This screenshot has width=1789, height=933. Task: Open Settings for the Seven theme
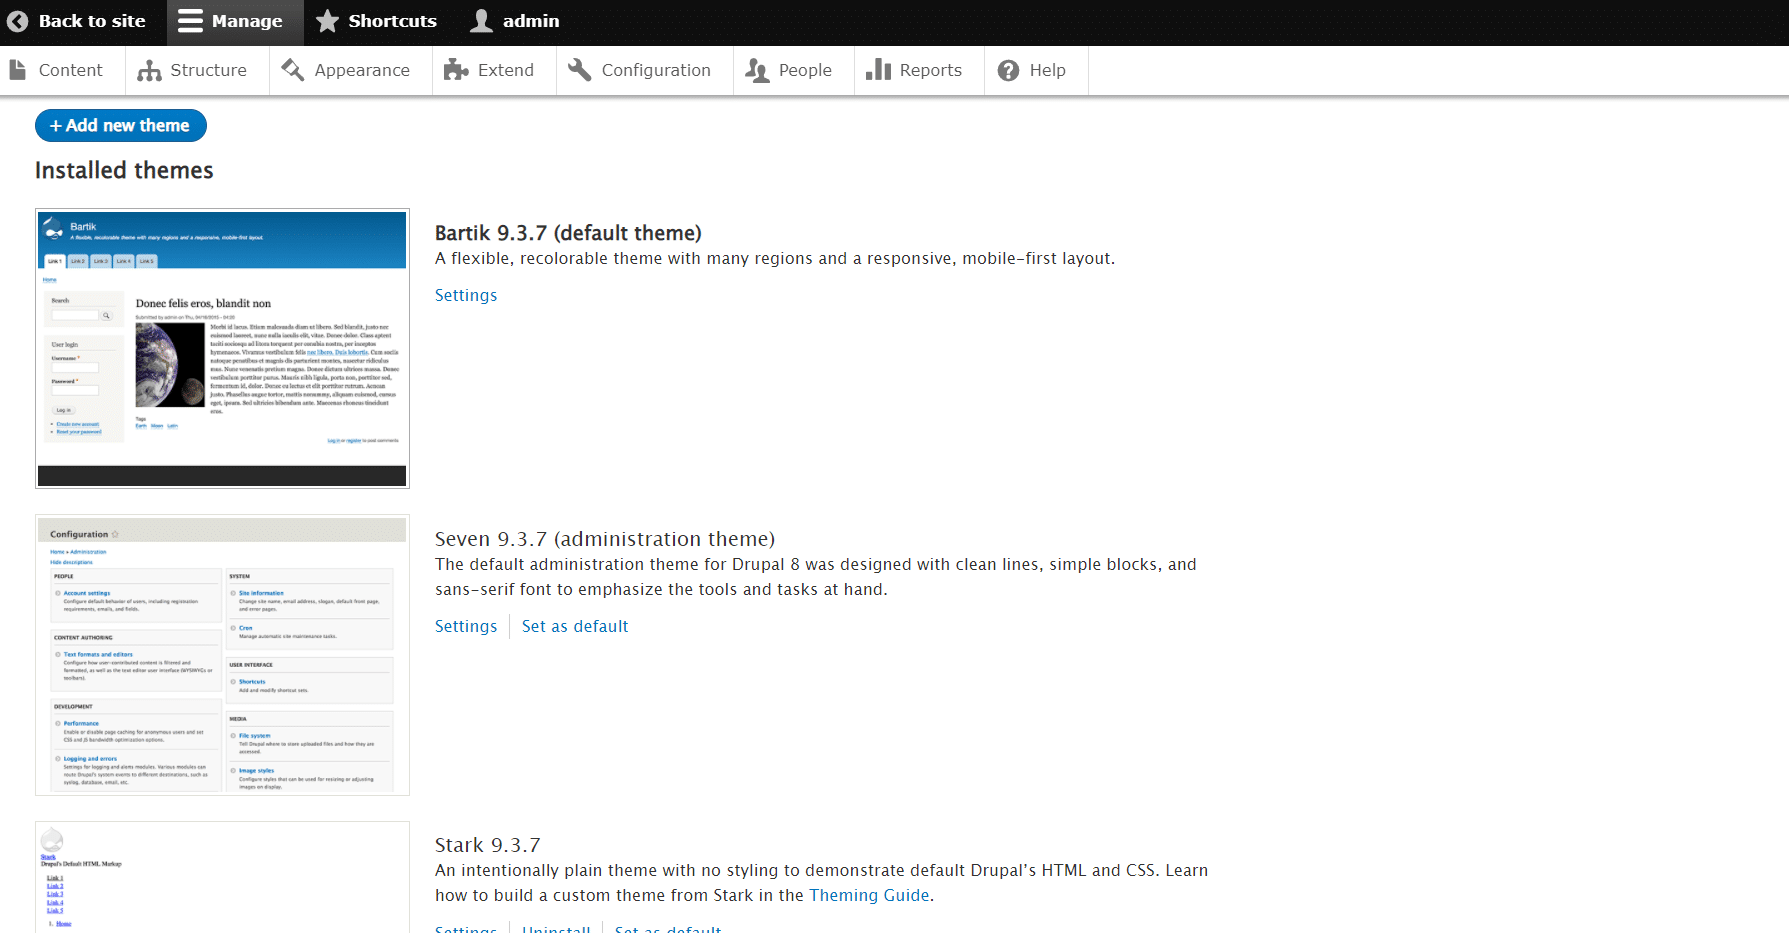point(466,626)
